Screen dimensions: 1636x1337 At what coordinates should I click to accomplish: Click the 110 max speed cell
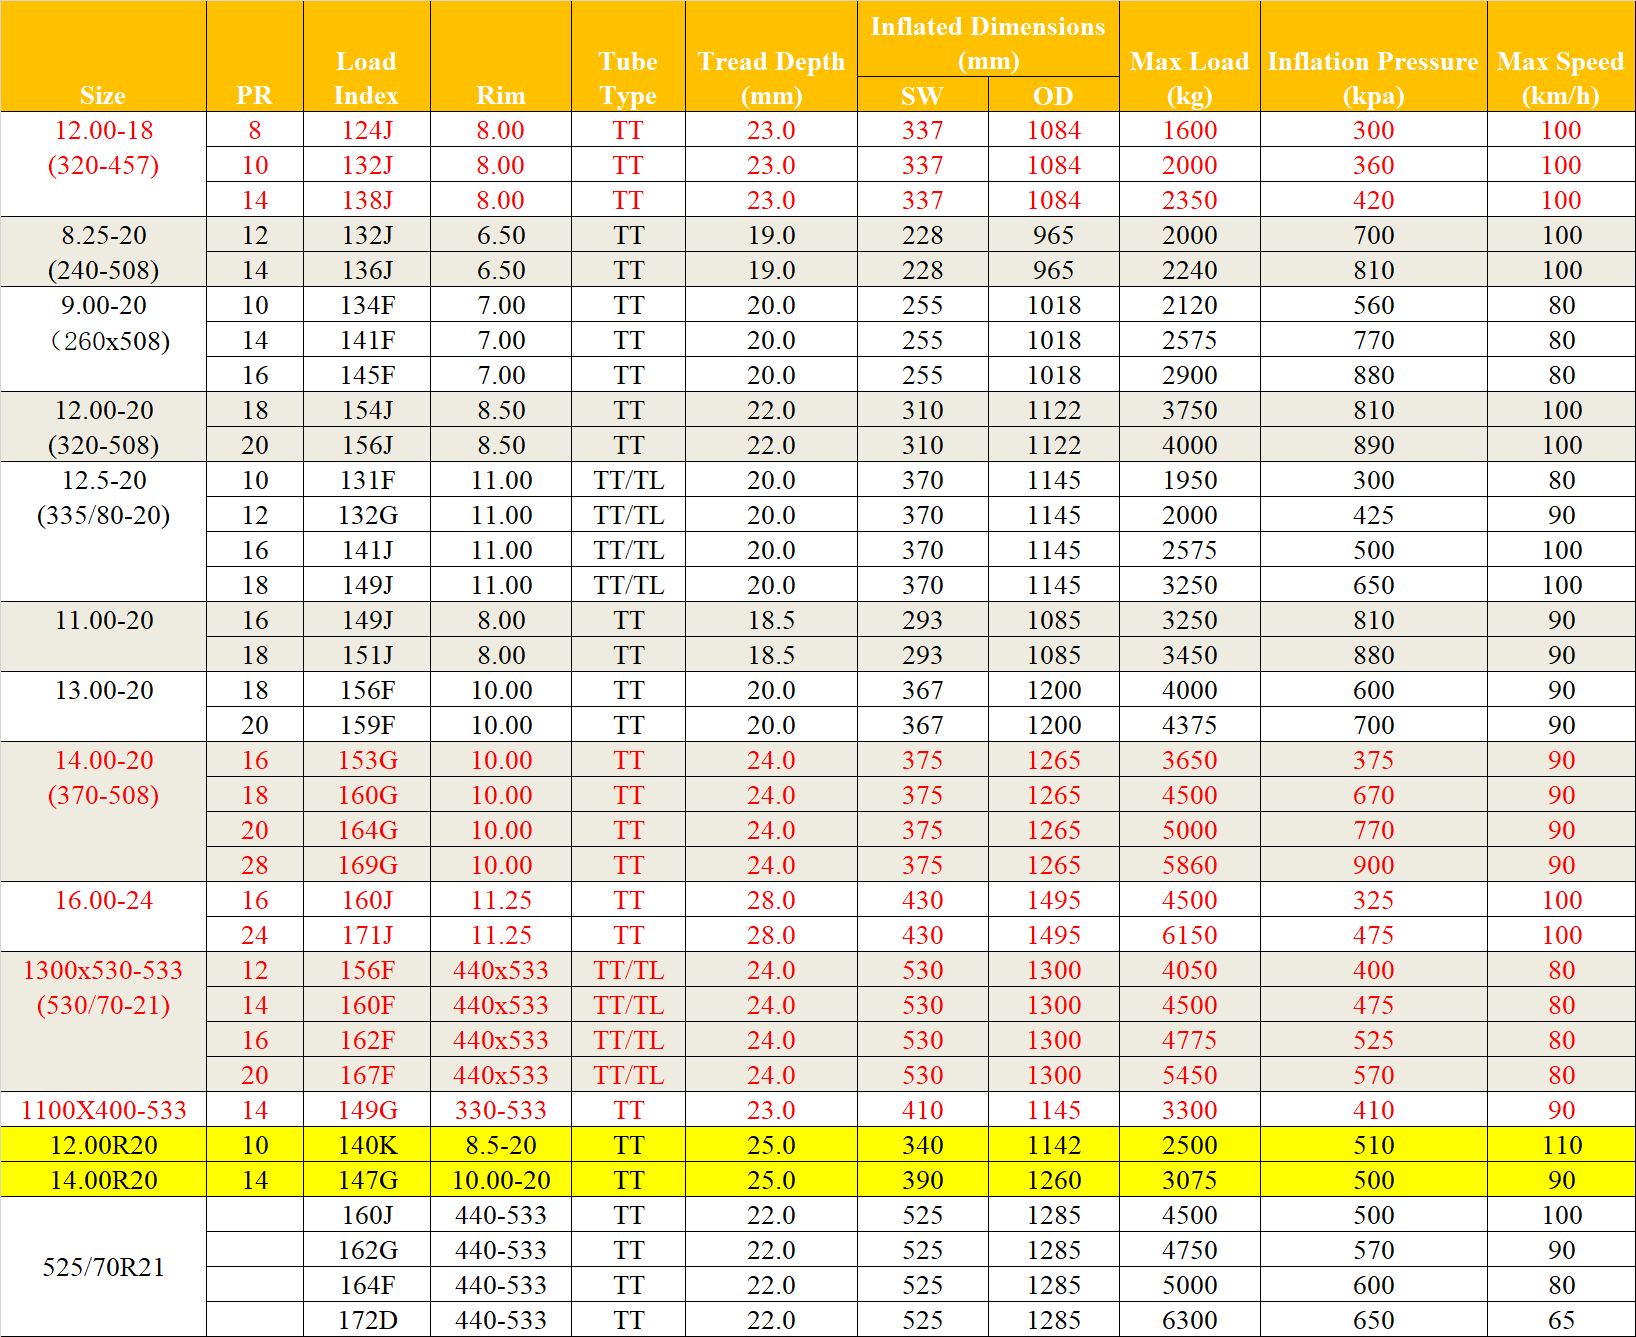[1561, 1145]
